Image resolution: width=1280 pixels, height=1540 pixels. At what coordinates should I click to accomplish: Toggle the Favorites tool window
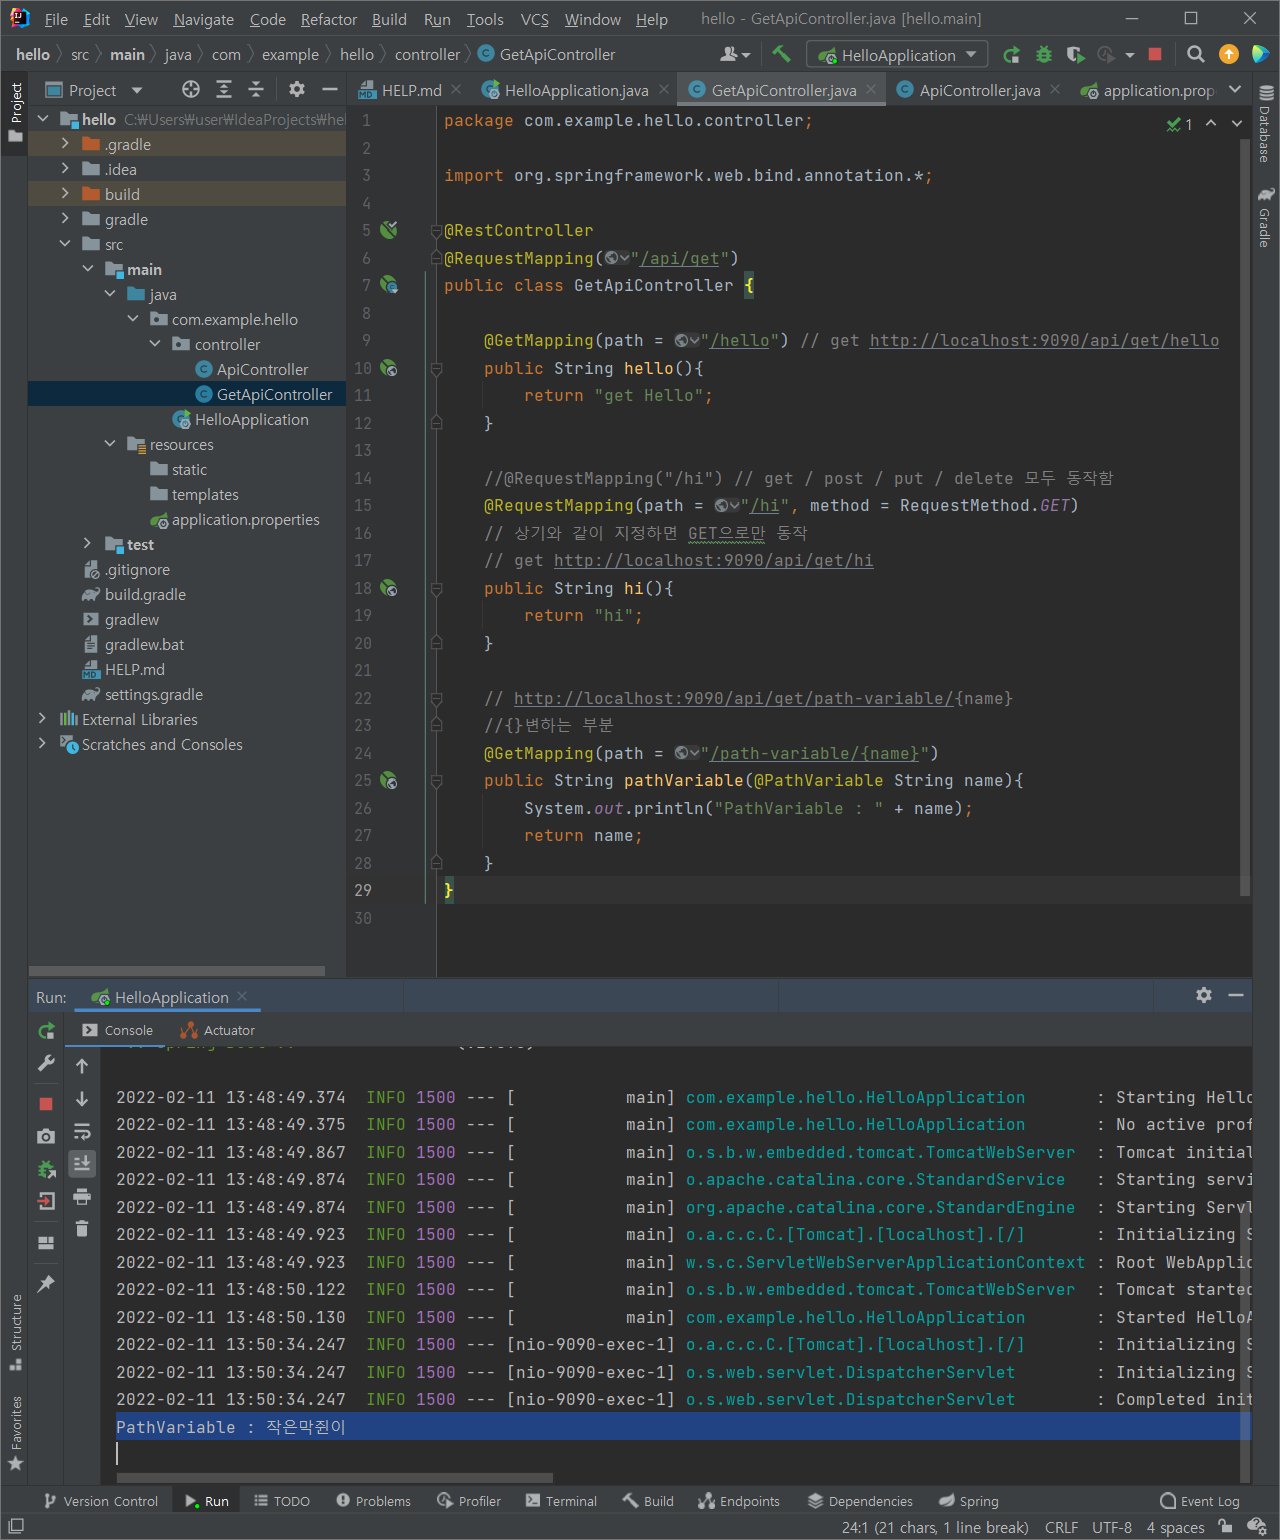[15, 1433]
